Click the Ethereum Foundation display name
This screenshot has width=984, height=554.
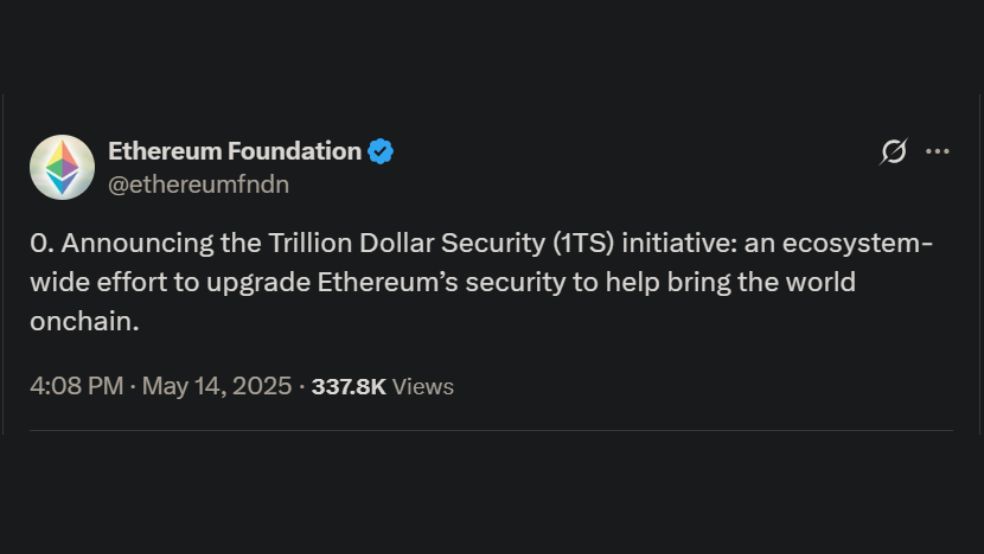pyautogui.click(x=235, y=151)
